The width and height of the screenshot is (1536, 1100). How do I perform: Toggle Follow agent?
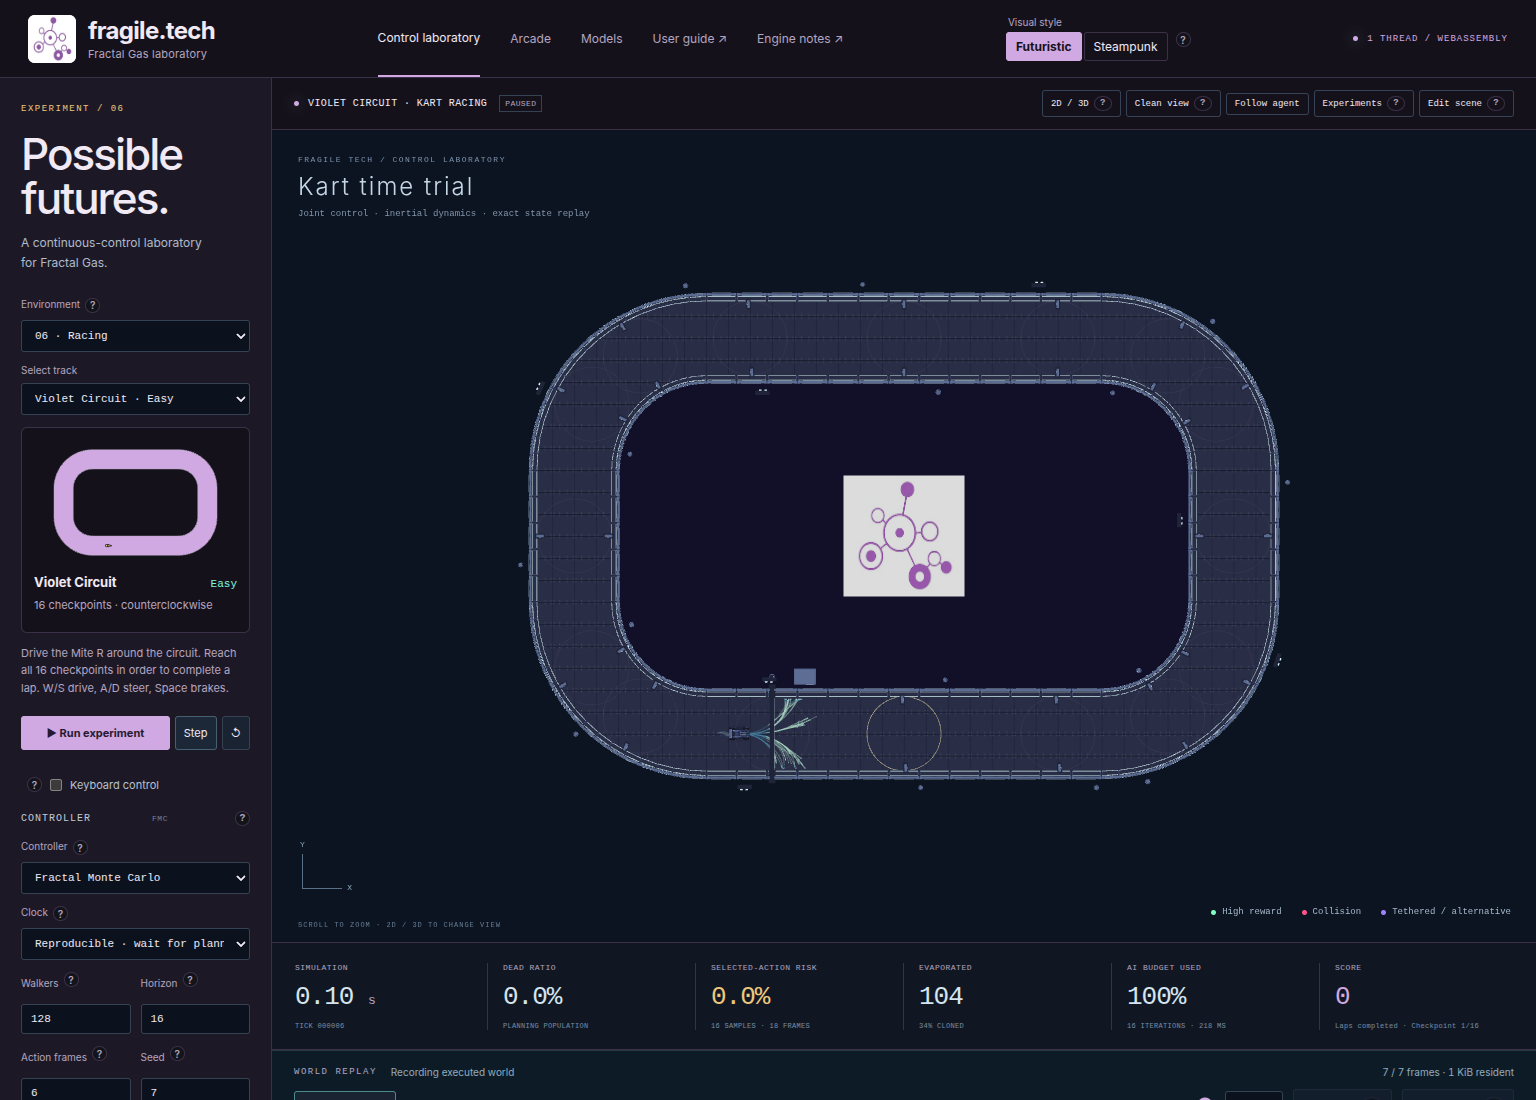pos(1267,103)
